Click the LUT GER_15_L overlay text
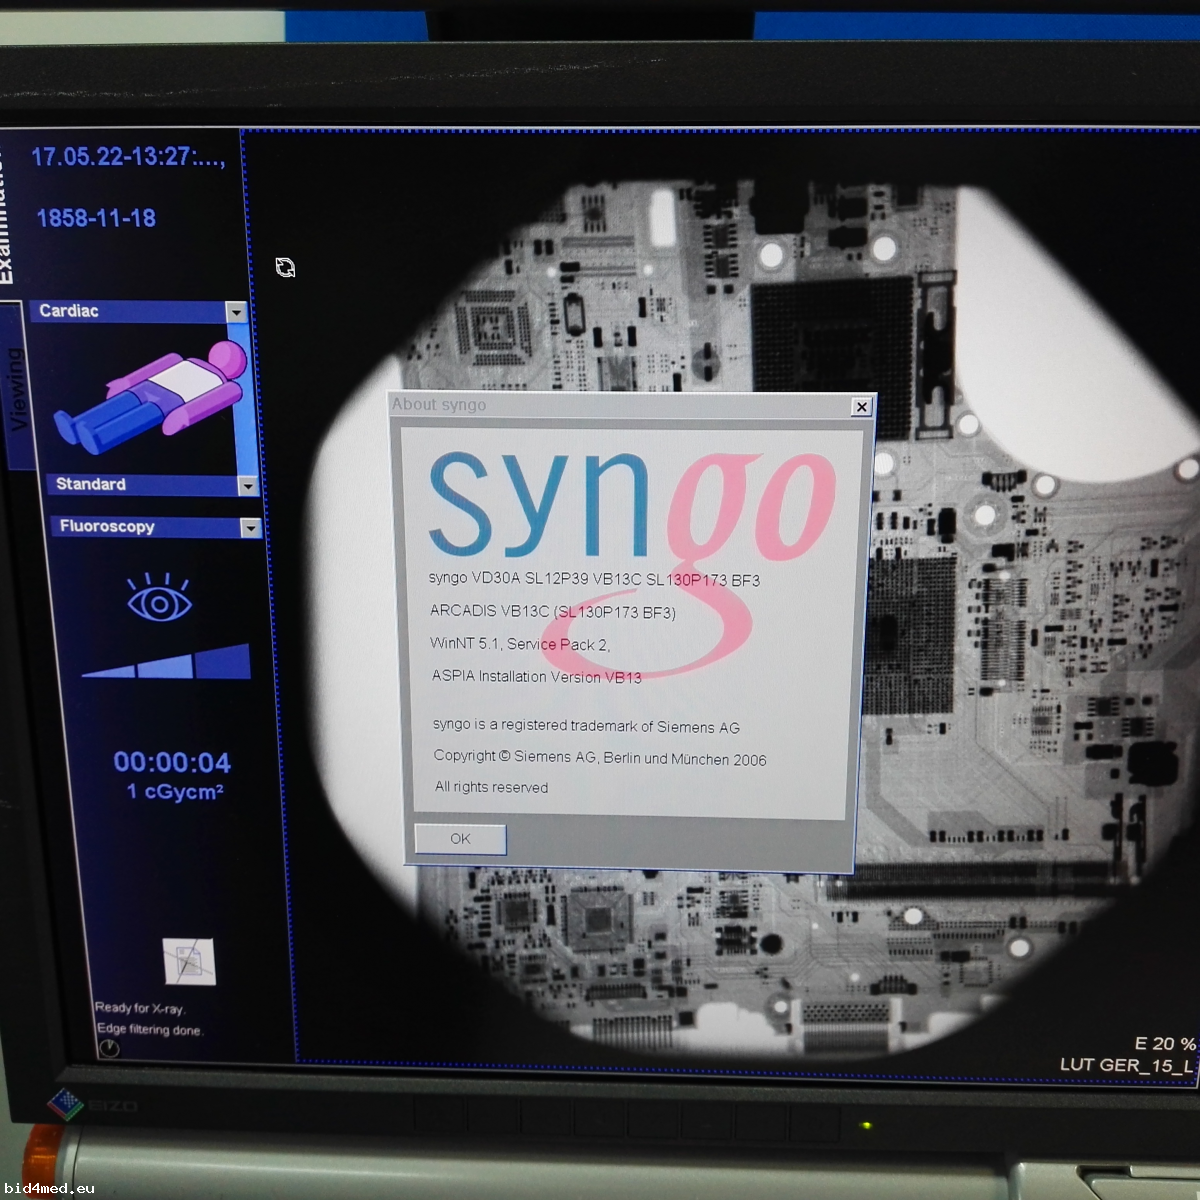Viewport: 1200px width, 1200px height. coord(1127,1066)
